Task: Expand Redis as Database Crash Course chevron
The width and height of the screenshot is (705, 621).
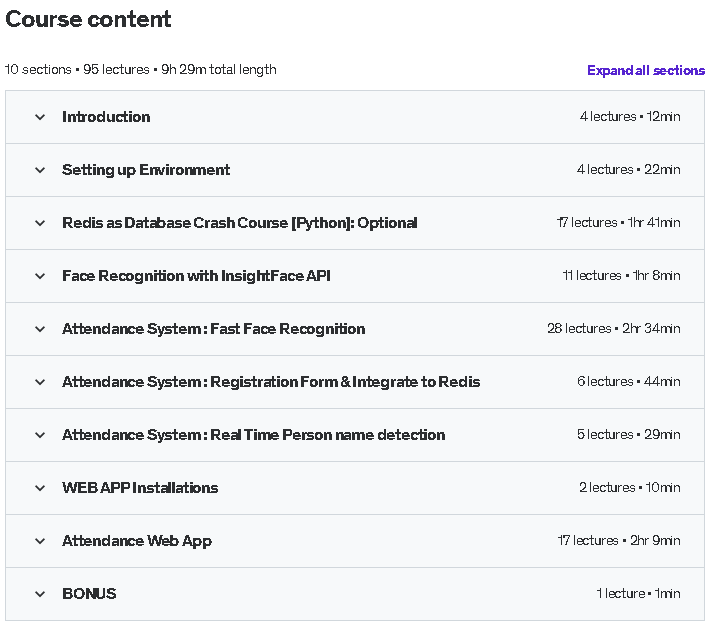Action: point(40,223)
